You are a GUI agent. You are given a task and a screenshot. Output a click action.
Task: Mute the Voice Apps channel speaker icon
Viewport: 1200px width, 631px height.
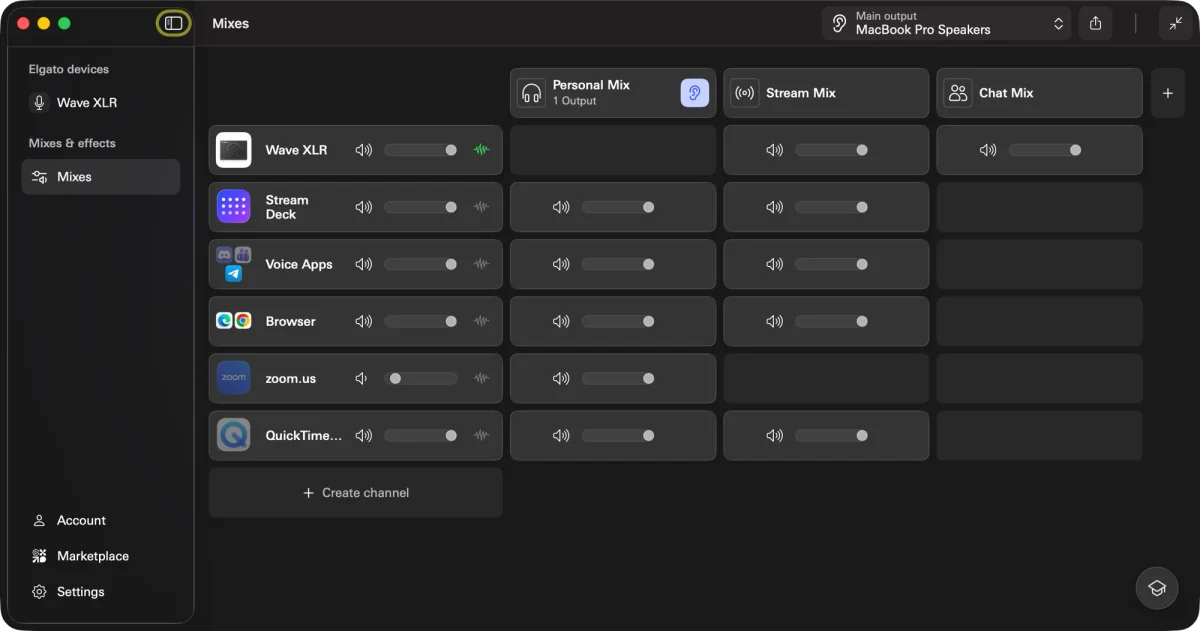tap(363, 264)
